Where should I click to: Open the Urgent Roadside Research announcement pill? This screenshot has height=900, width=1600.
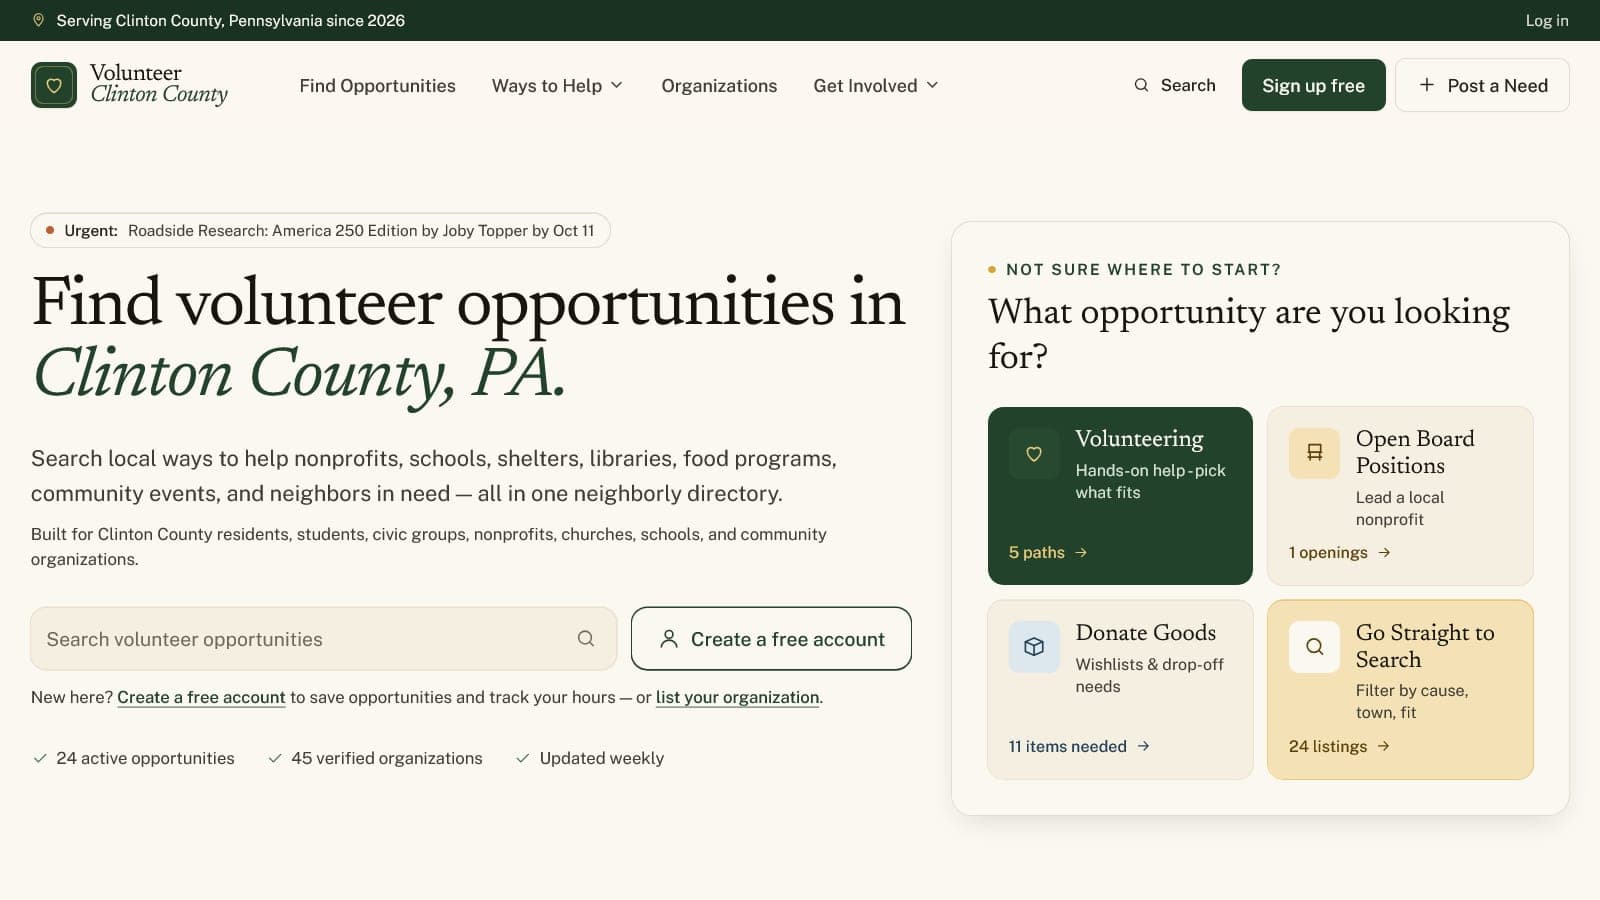320,230
